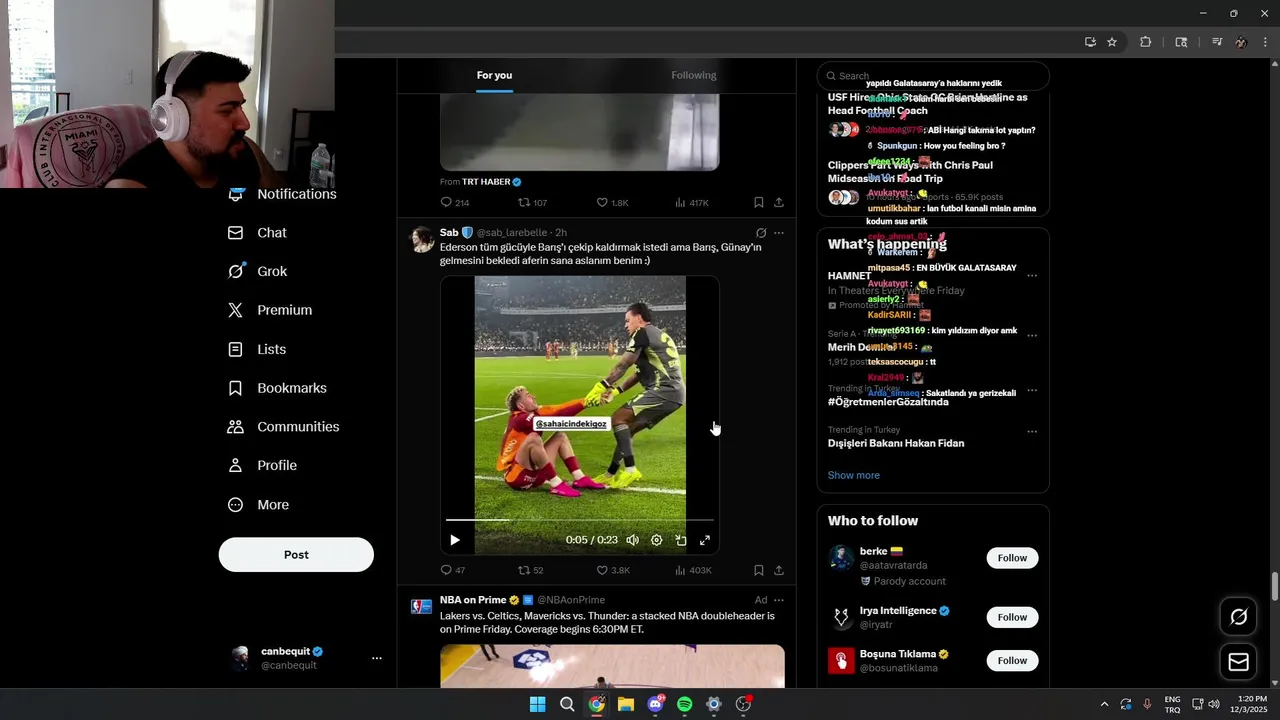Open the more options on Sab's tweet
The width and height of the screenshot is (1280, 720).
[779, 233]
